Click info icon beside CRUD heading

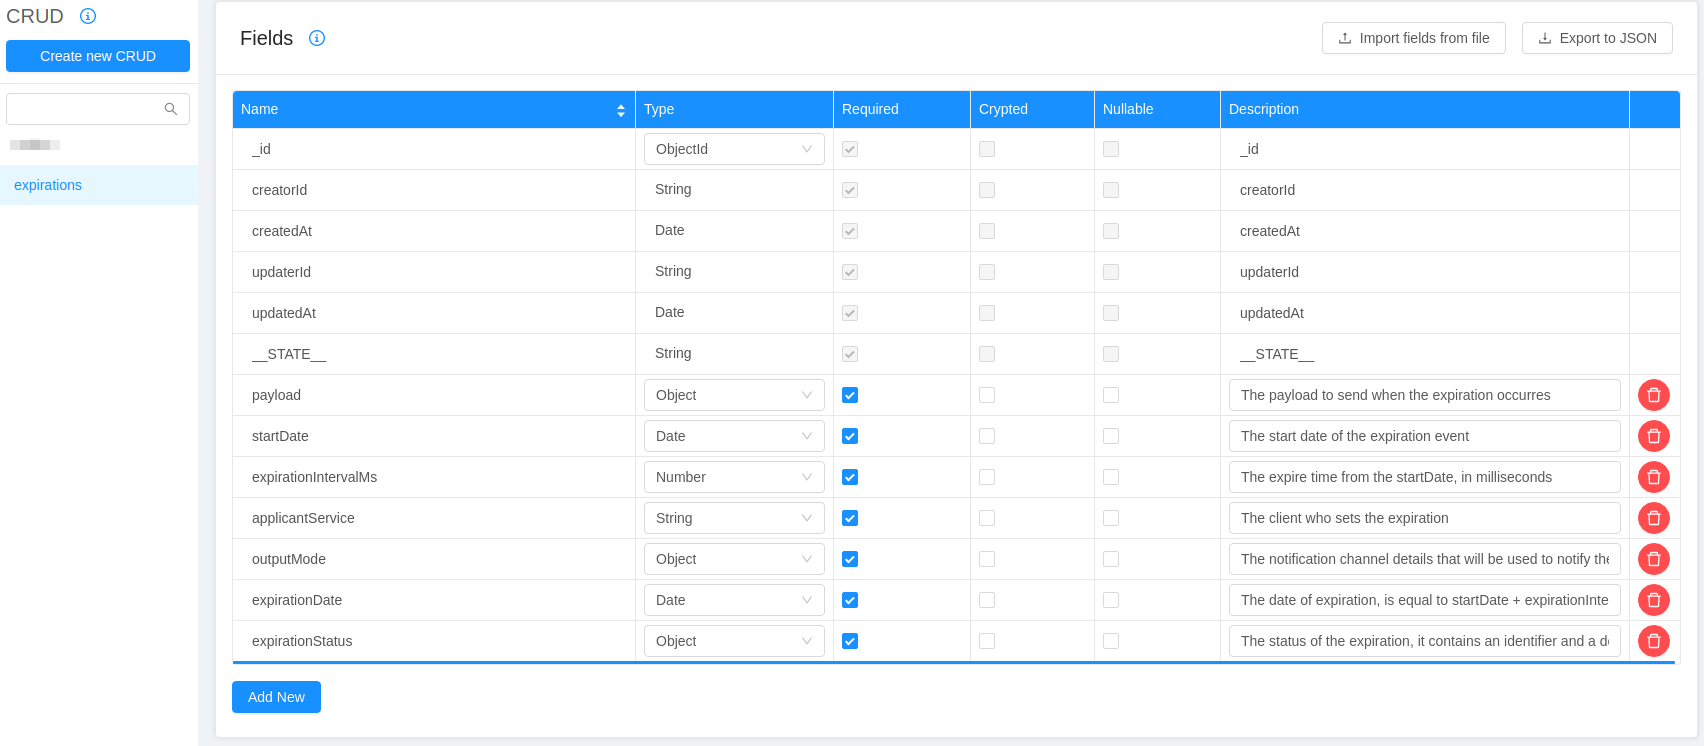pyautogui.click(x=88, y=16)
